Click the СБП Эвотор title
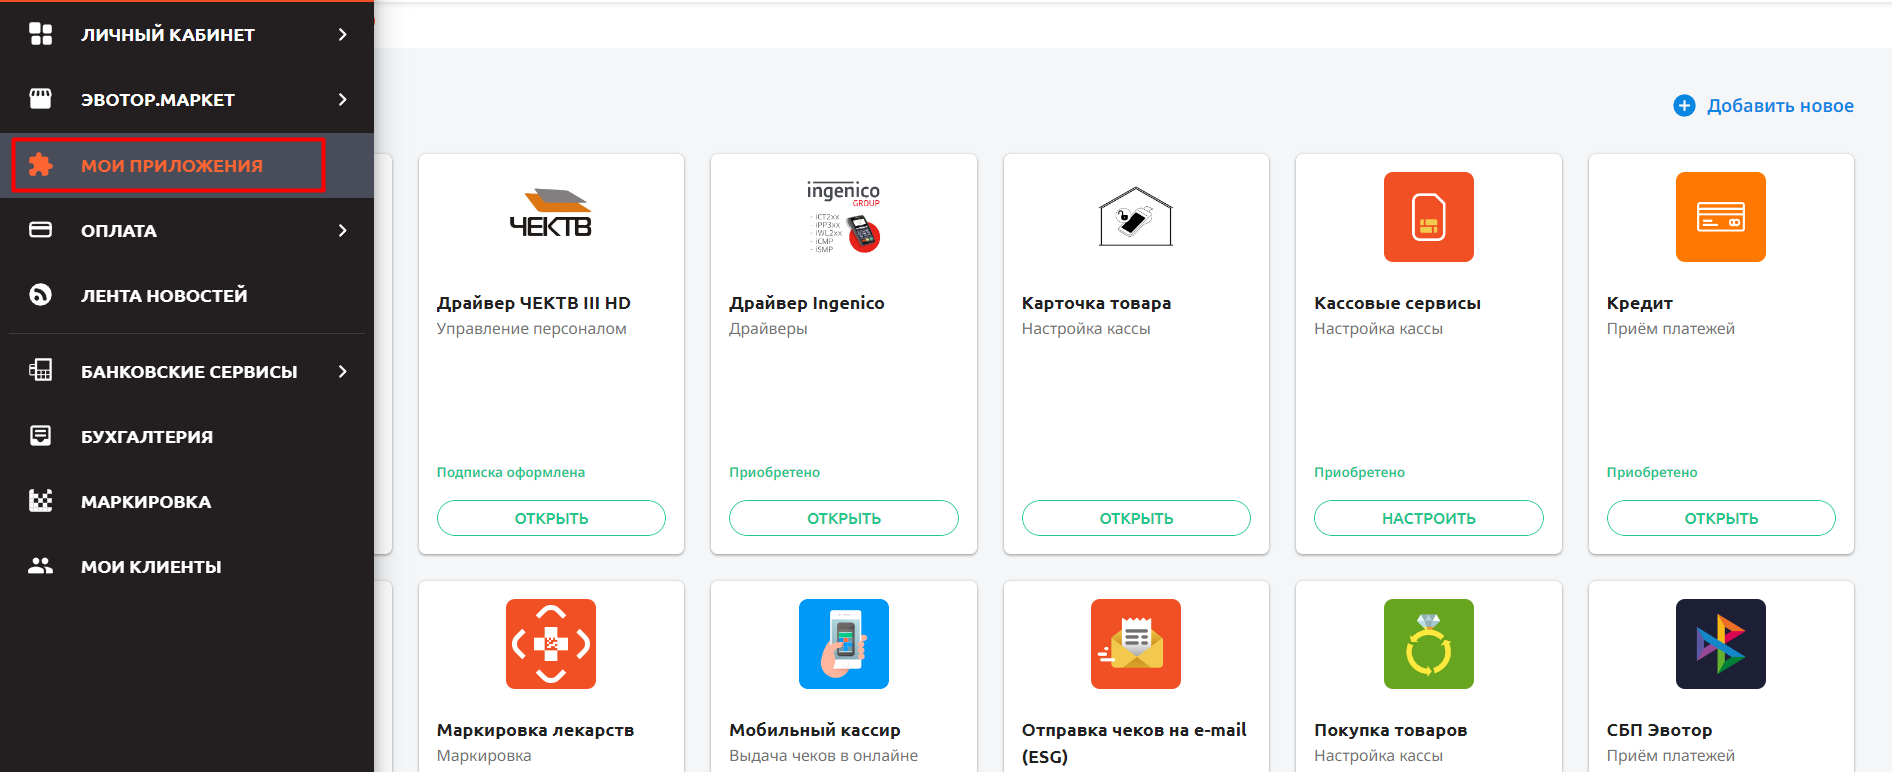Viewport: 1892px width, 772px height. [1659, 730]
